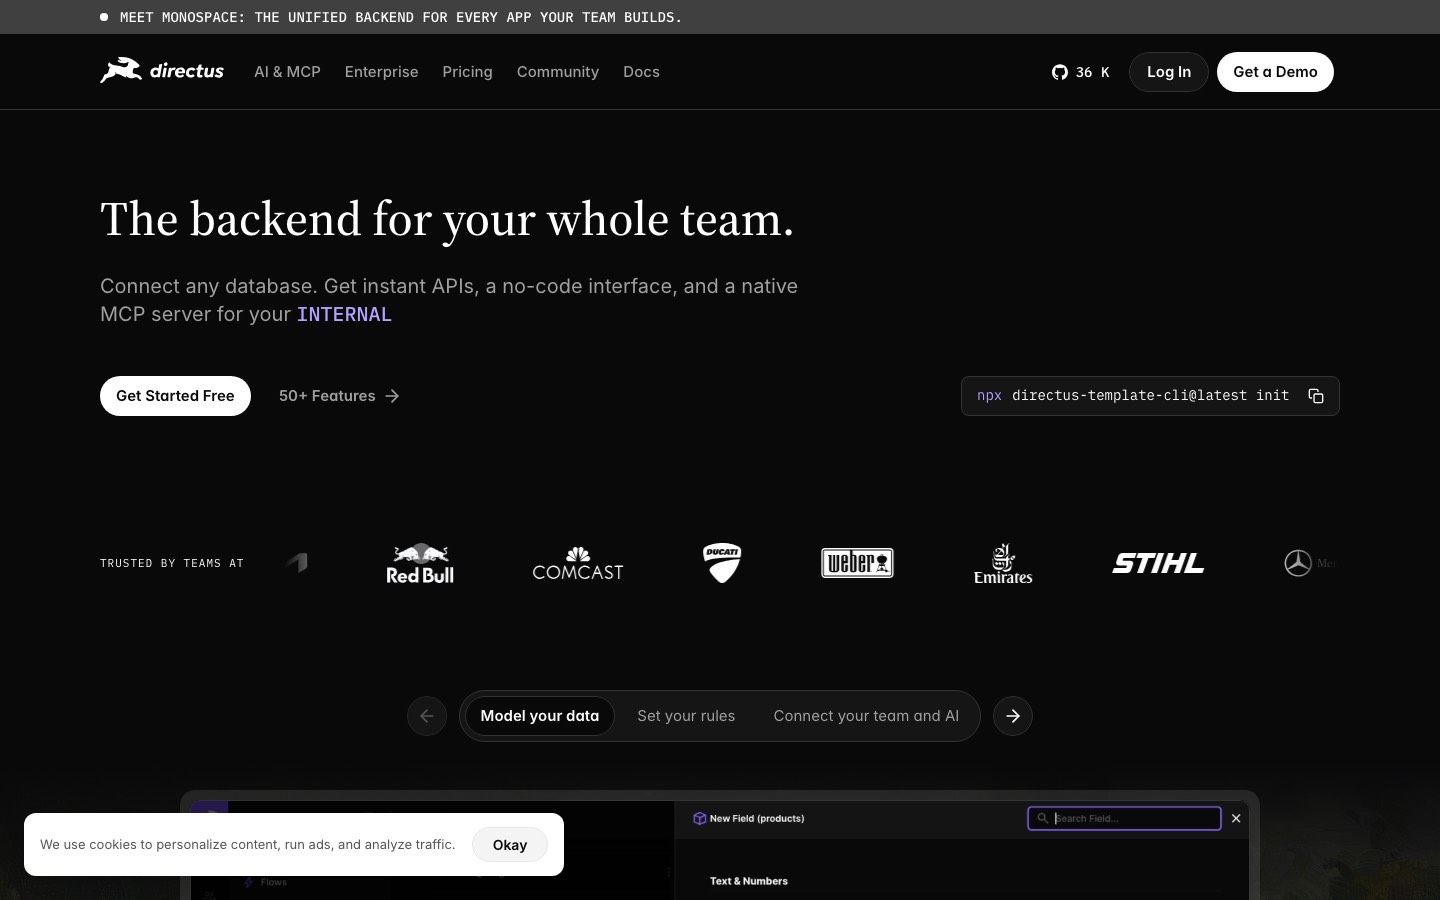Click the Get Started Free button

[x=175, y=396]
